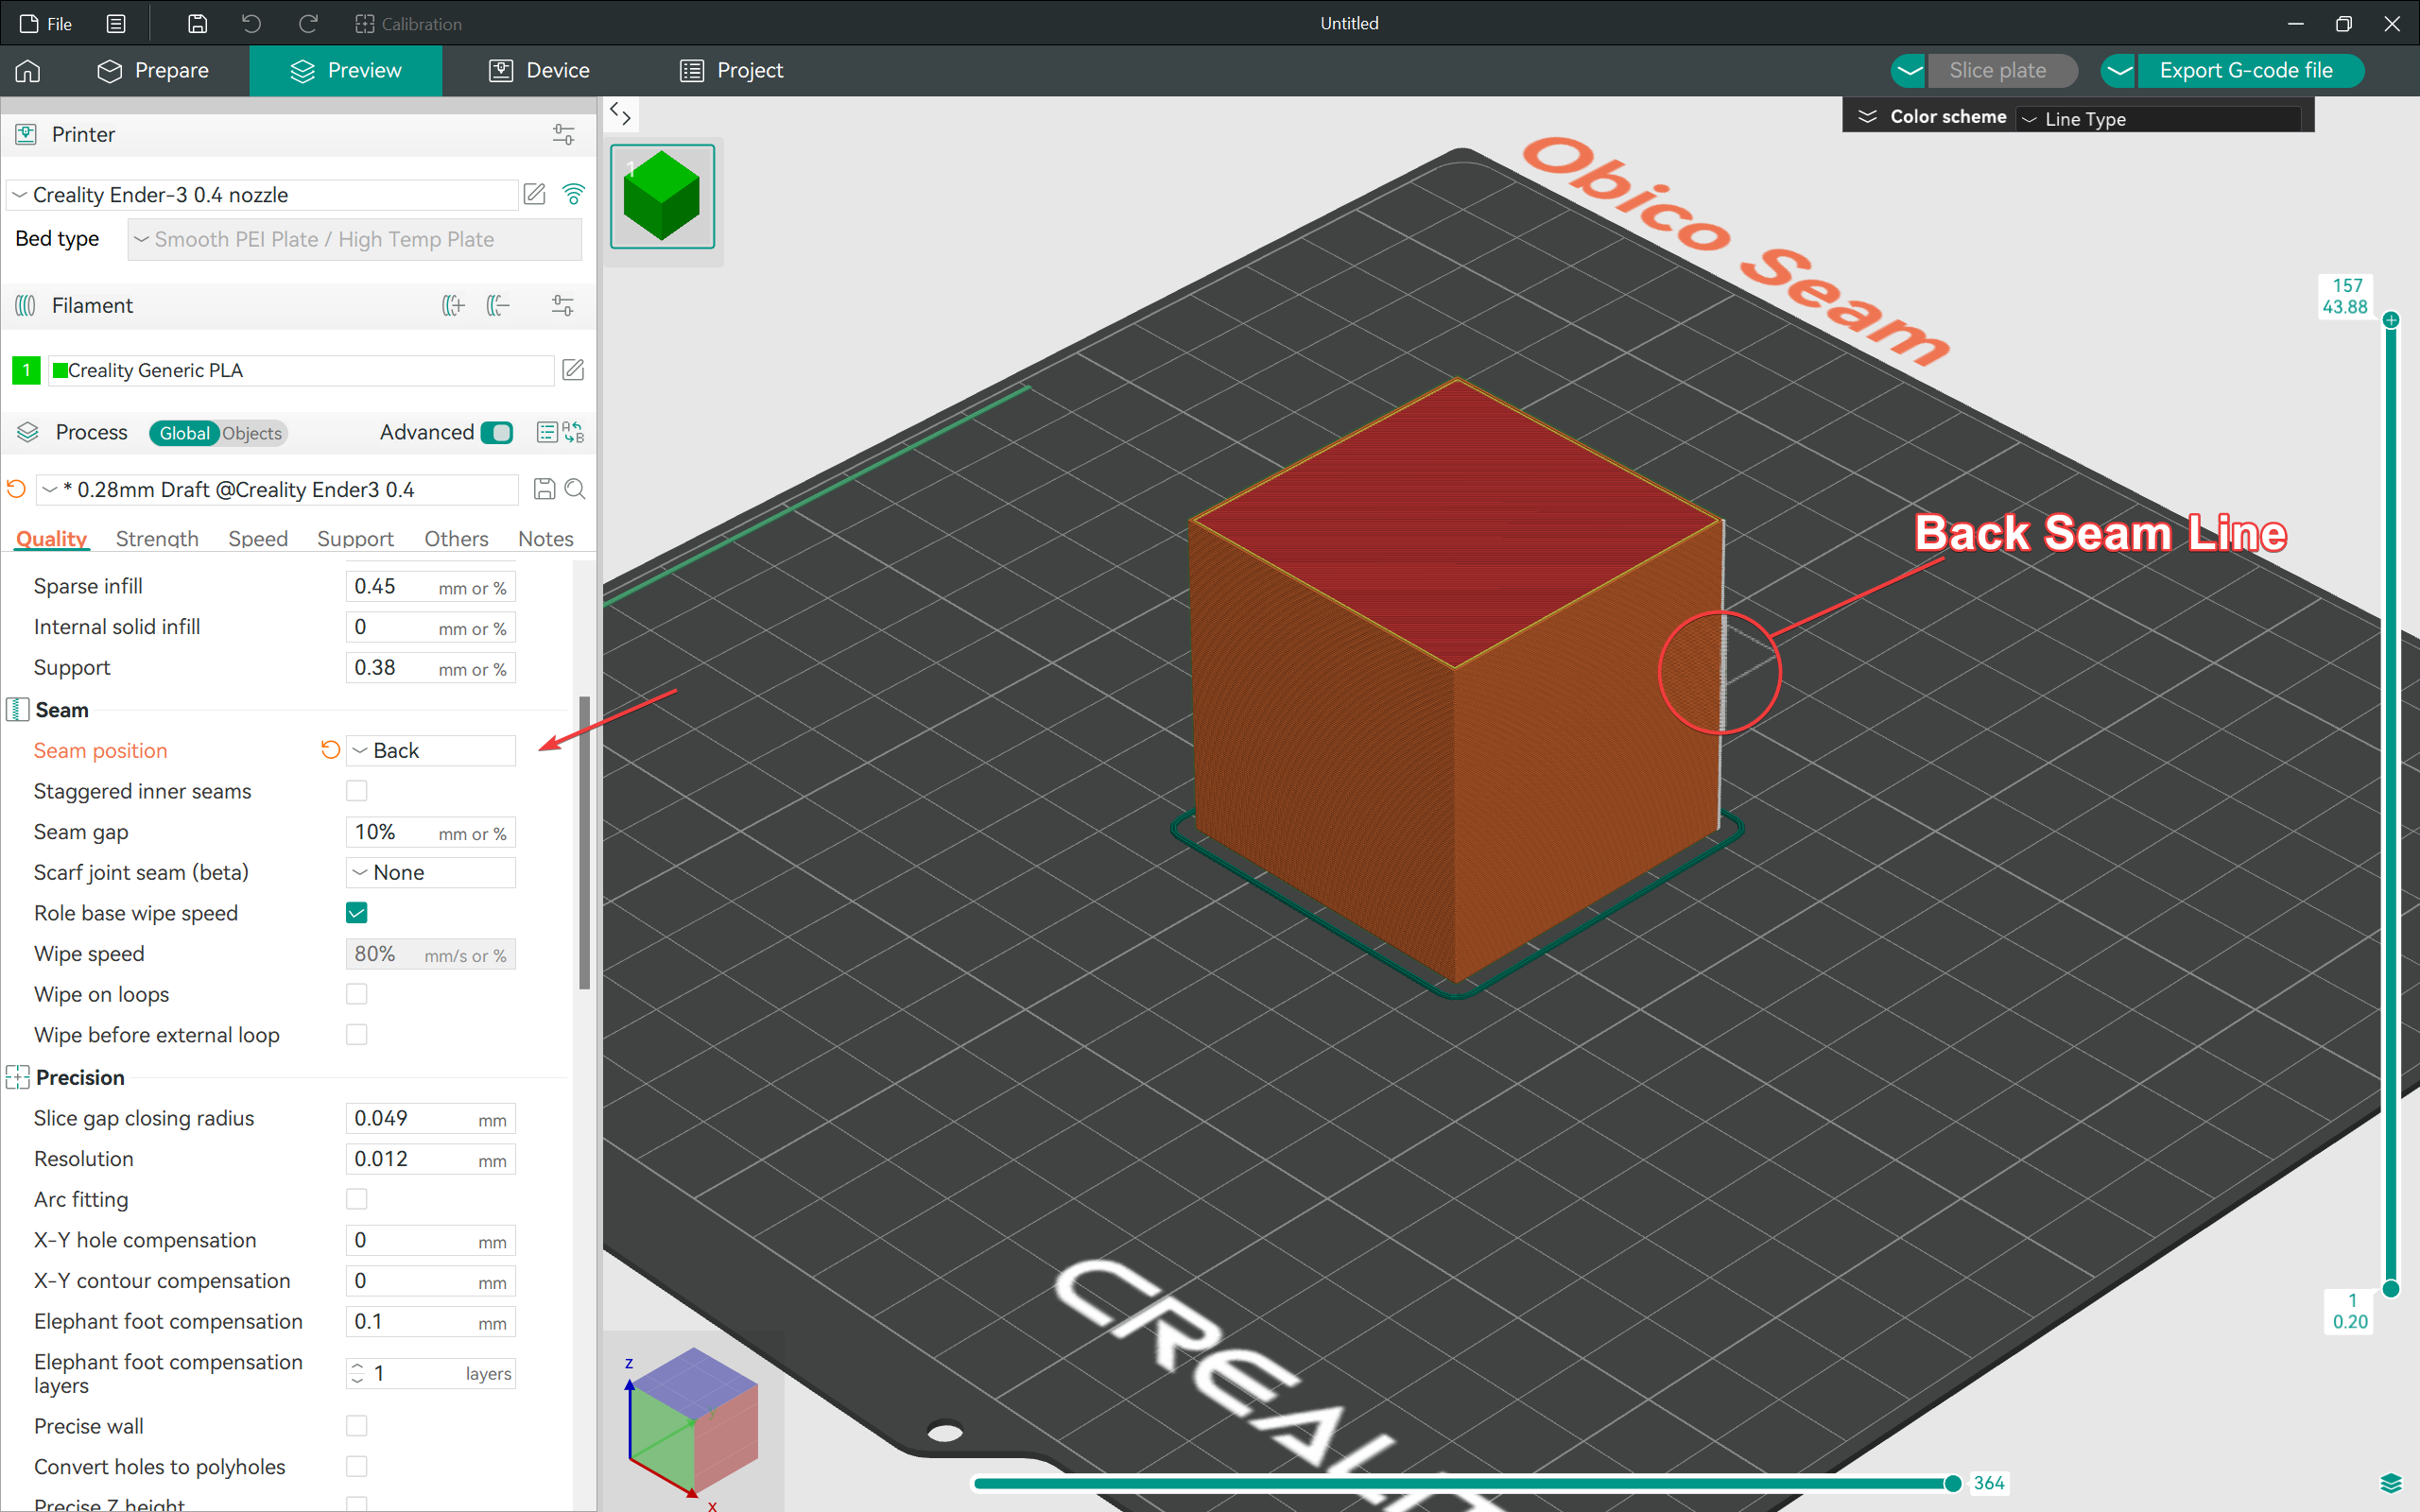Remove a filament icon
This screenshot has width=2420, height=1512.
pyautogui.click(x=498, y=306)
